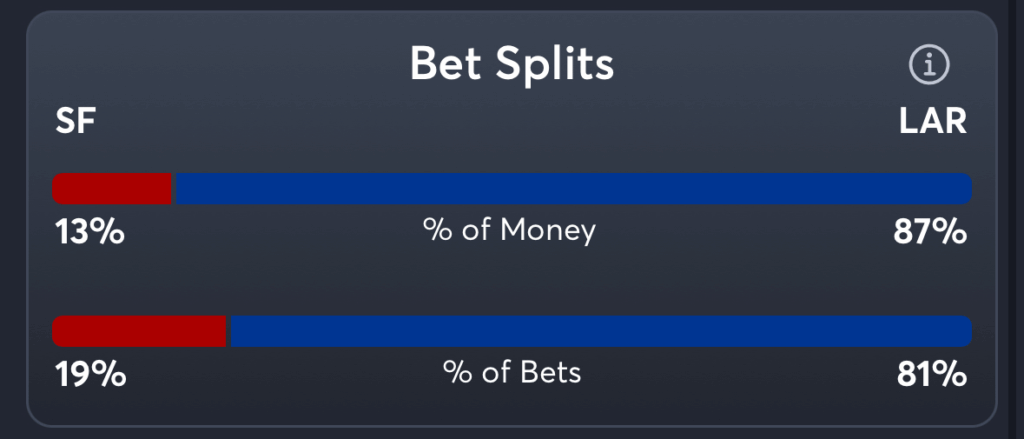The image size is (1024, 439).
Task: Click the Bet Splits heading
Action: (511, 65)
